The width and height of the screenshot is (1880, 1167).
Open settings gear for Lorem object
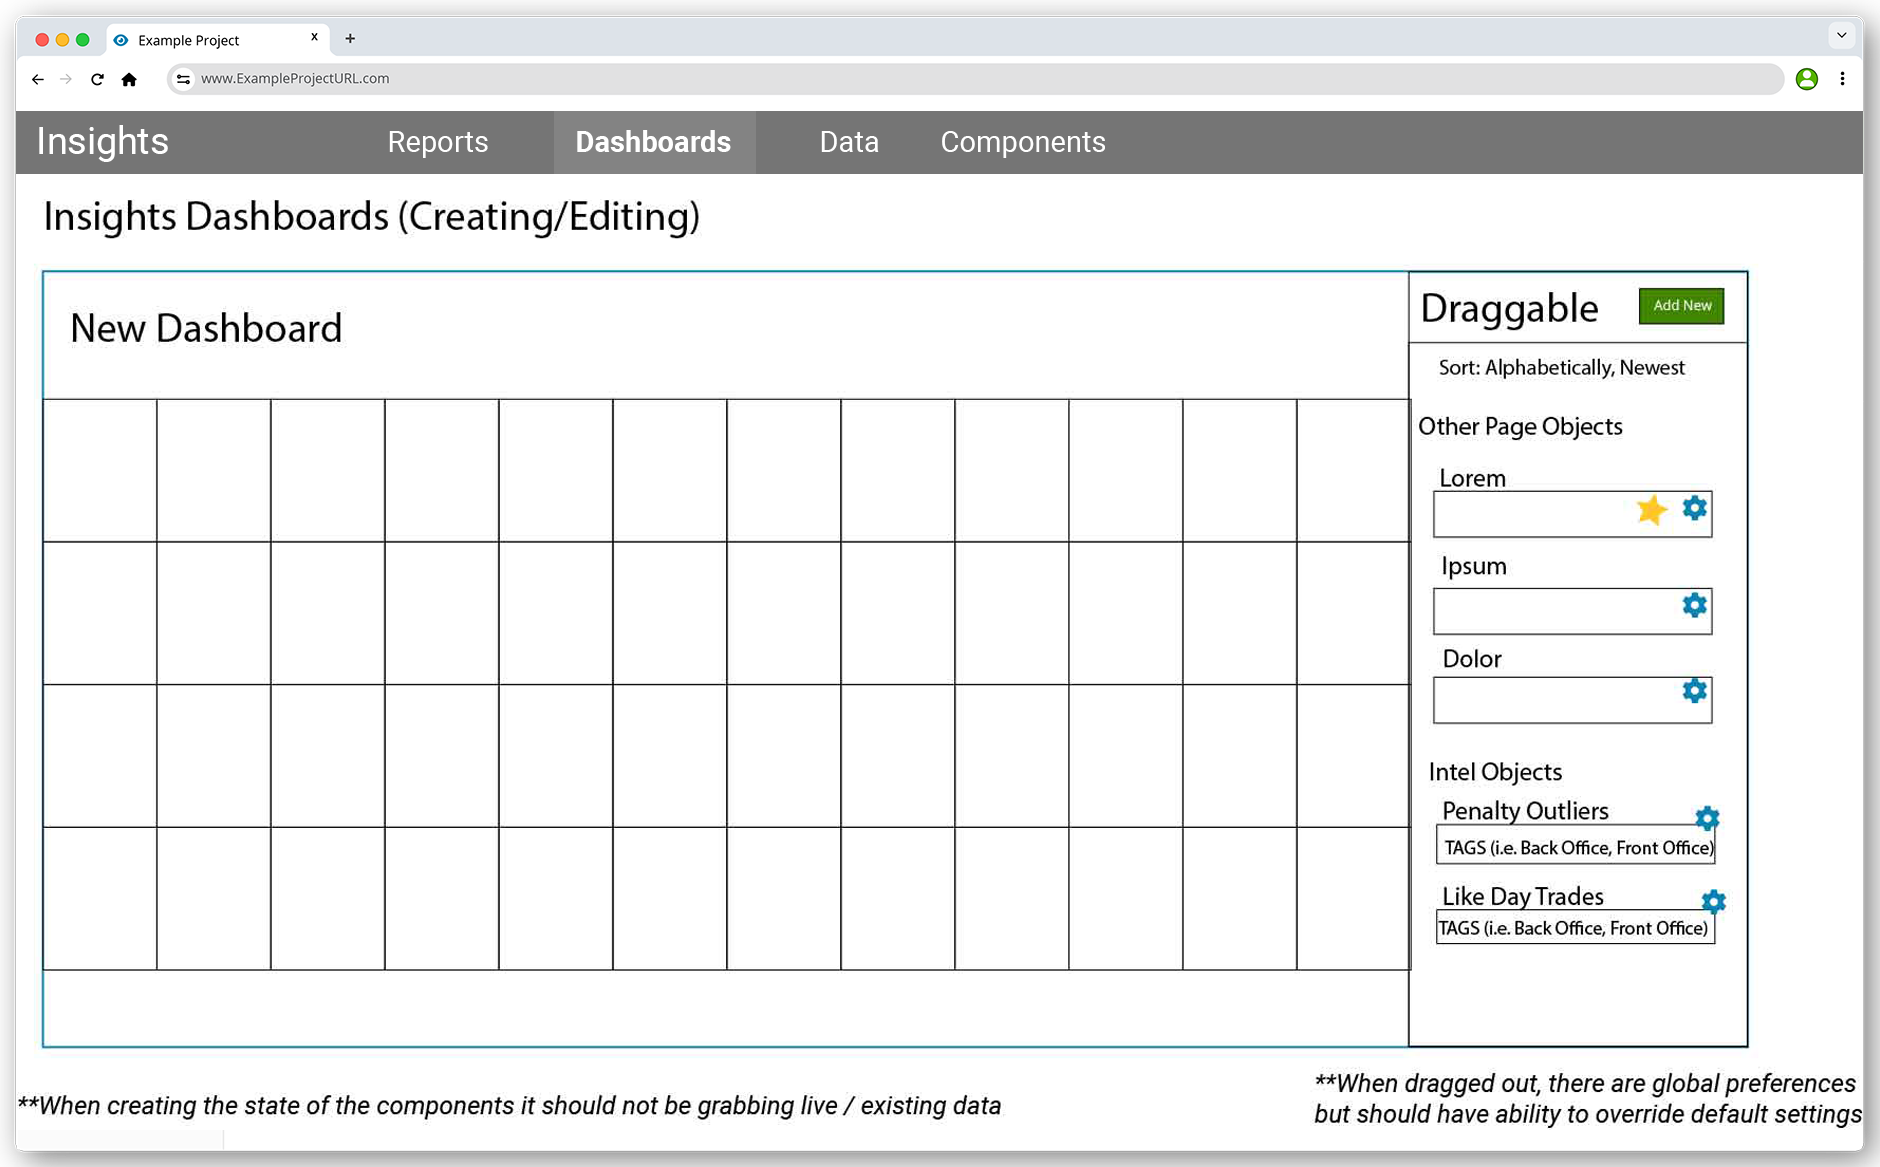(1694, 508)
